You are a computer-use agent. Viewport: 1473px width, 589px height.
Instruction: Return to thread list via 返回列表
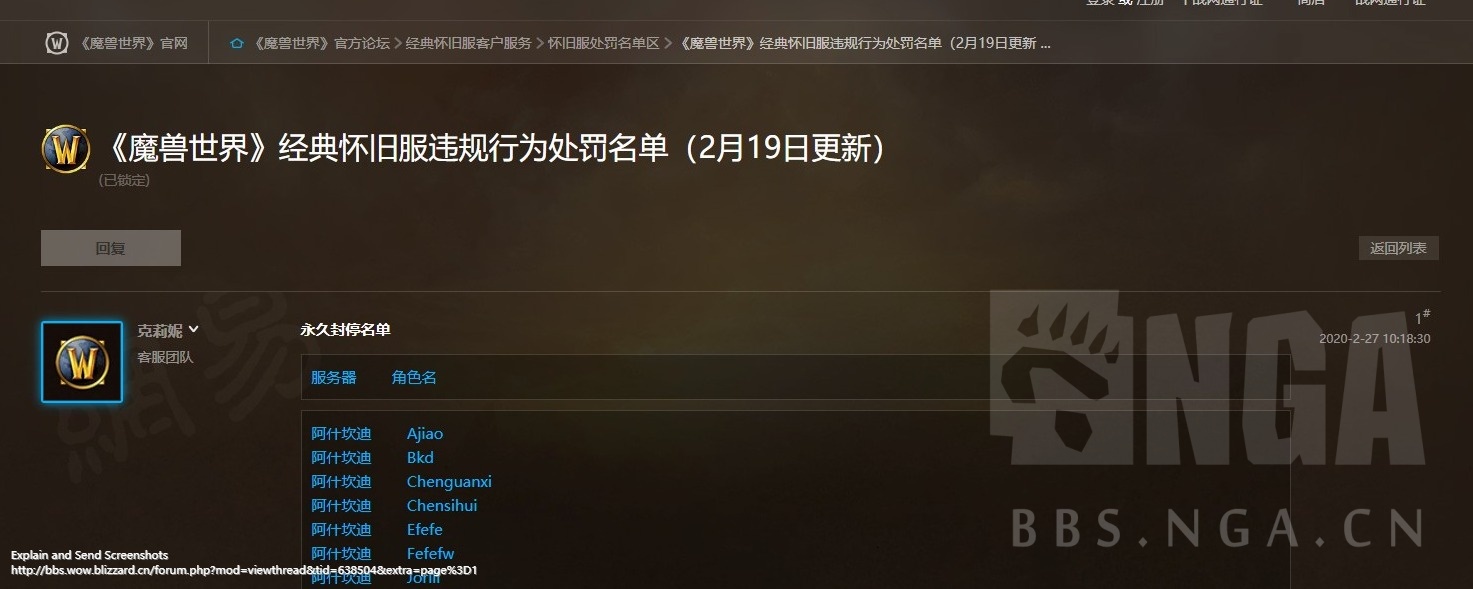1398,248
